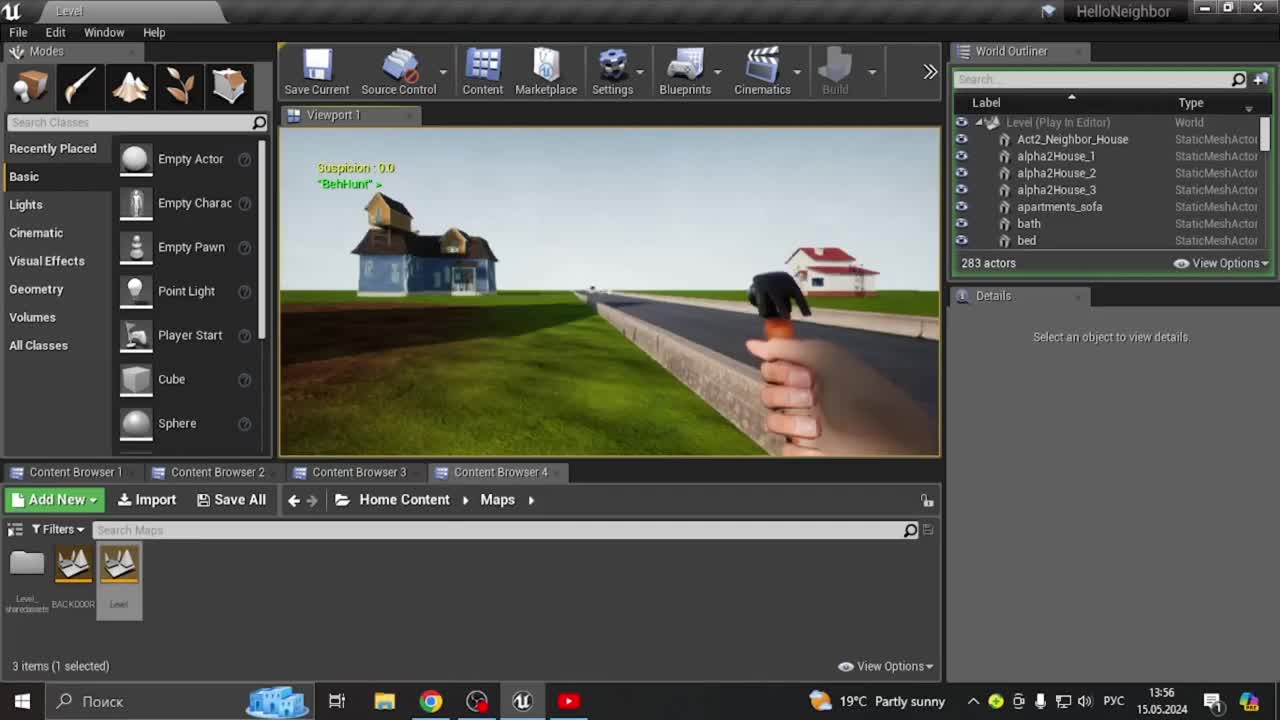The width and height of the screenshot is (1280, 720).
Task: Open Cinematics toolbar button
Action: [762, 72]
